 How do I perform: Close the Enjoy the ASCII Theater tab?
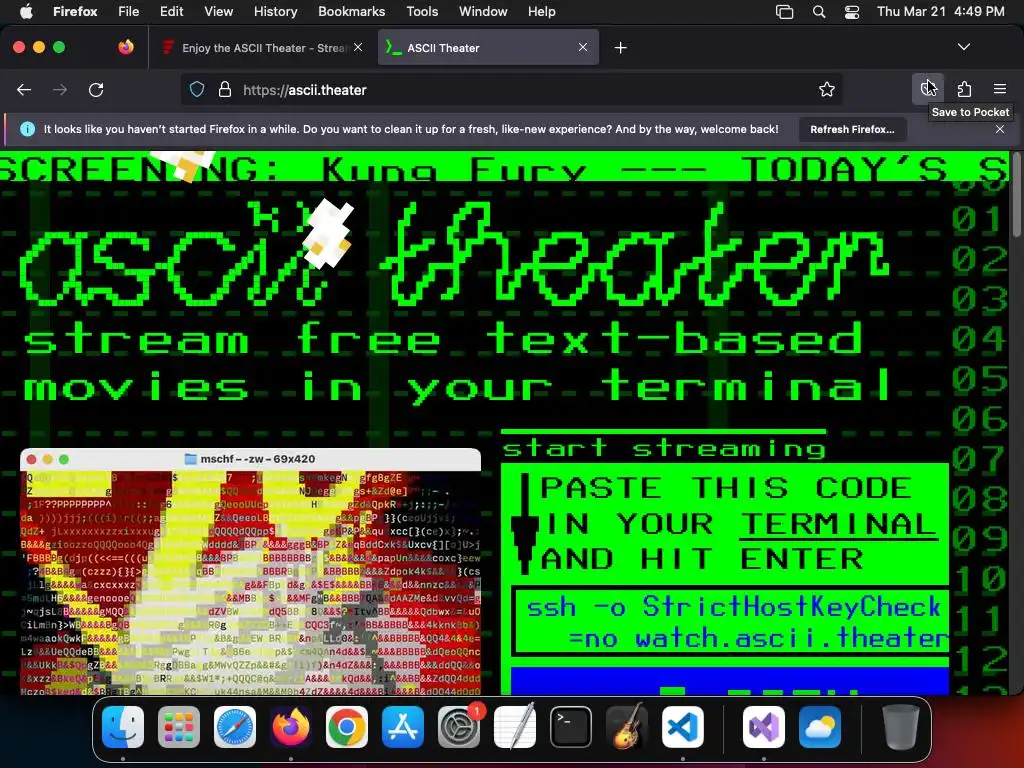tap(358, 47)
